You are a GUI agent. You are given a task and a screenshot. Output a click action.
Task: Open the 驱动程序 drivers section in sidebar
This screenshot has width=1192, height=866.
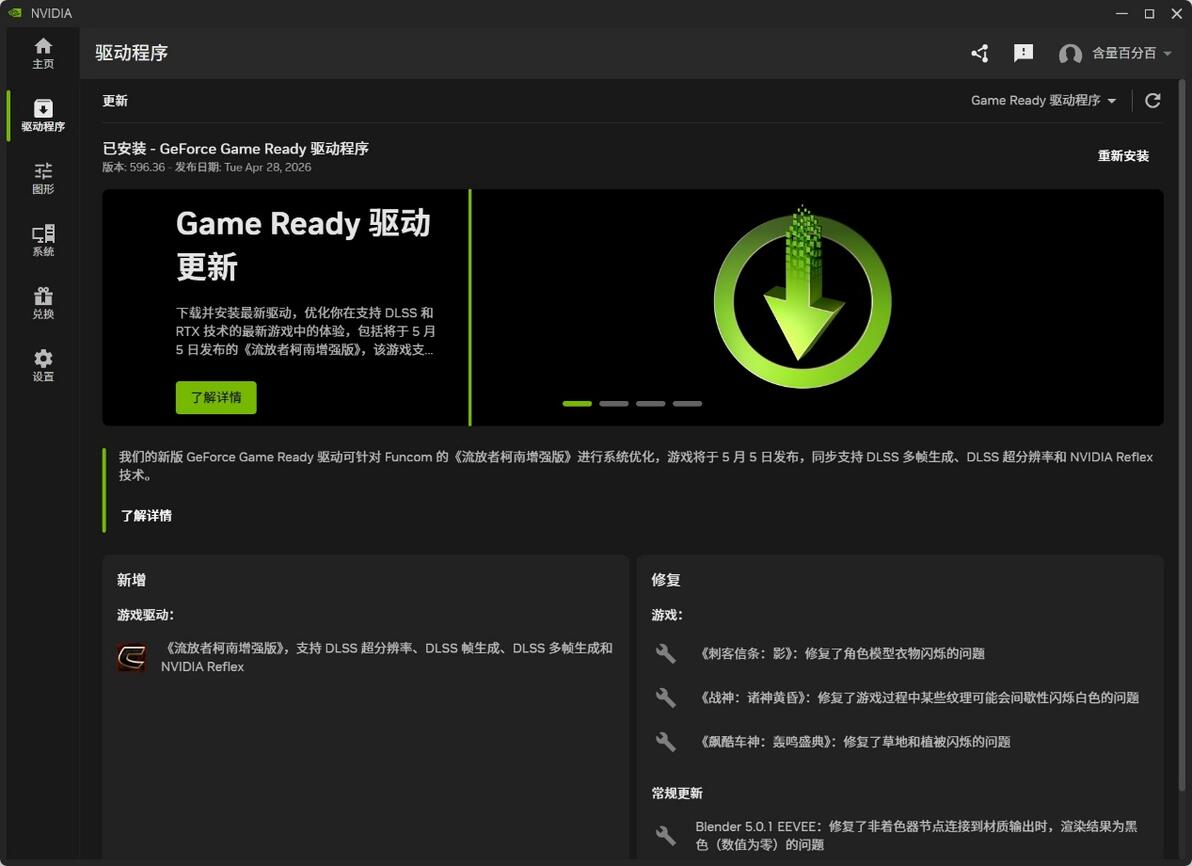click(43, 116)
